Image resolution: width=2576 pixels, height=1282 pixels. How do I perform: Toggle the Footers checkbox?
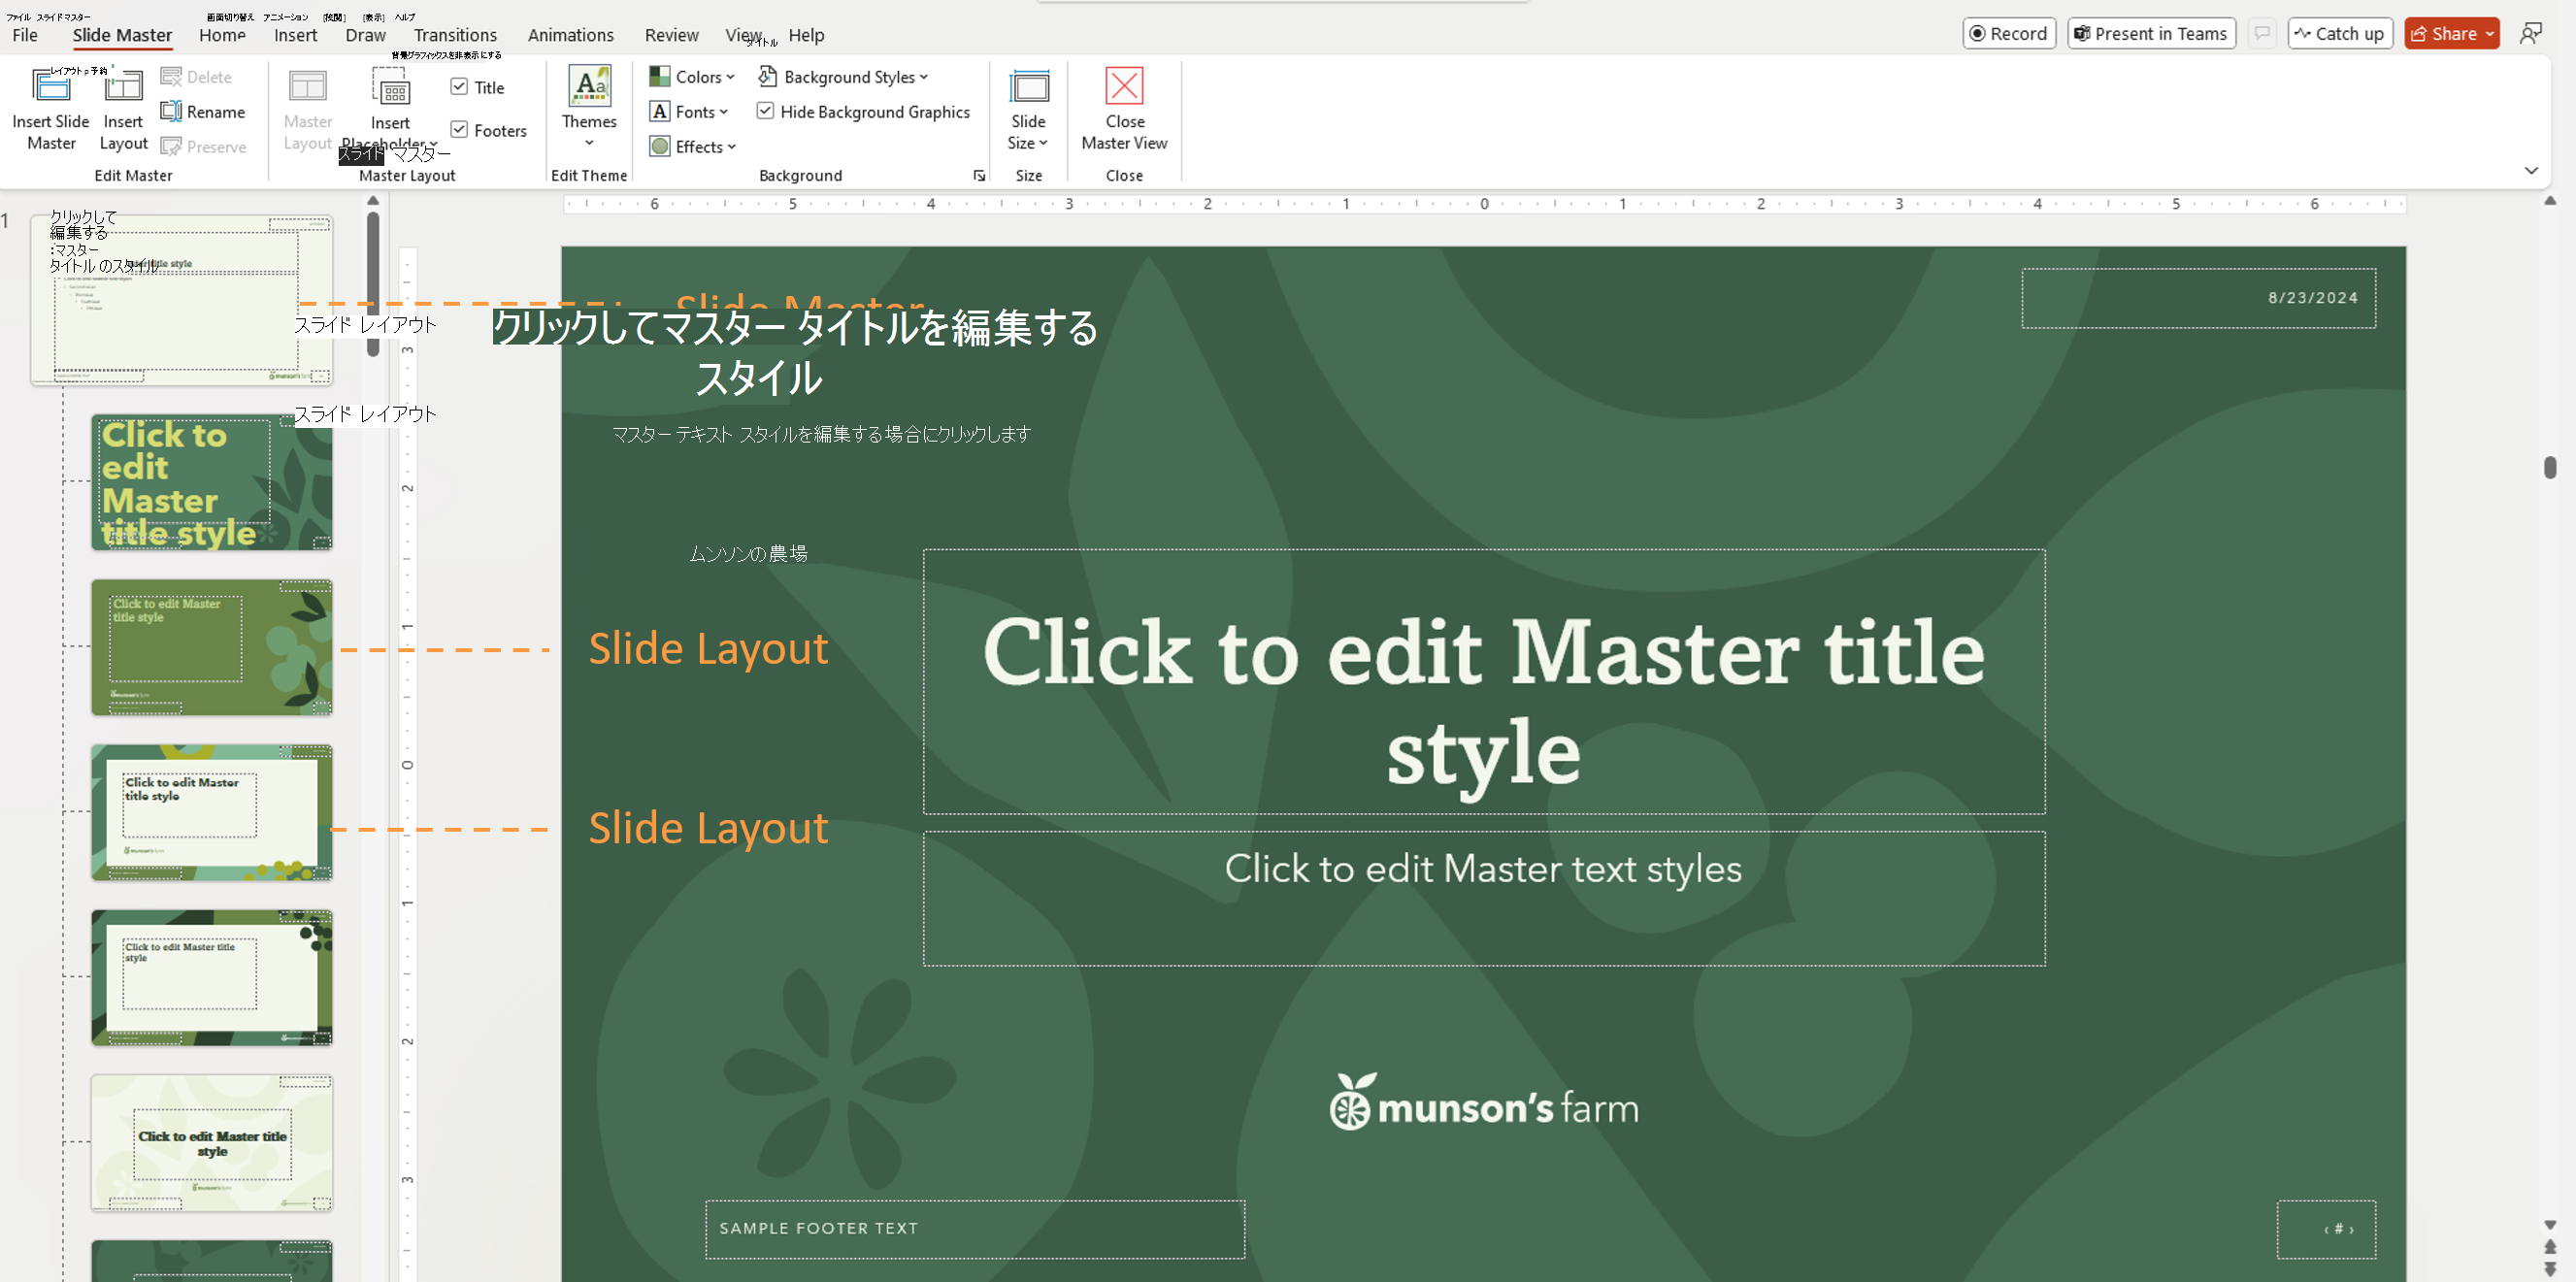[459, 130]
